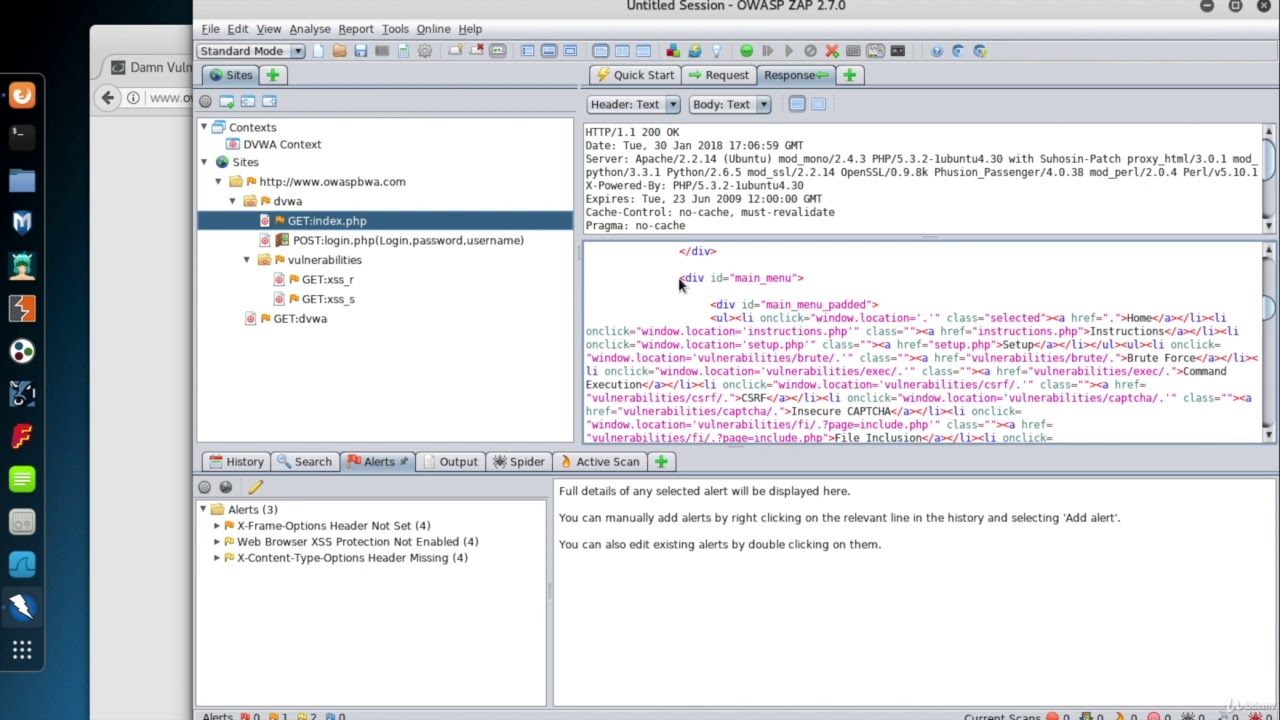Click the New Session toolbar icon
This screenshot has height=720, width=1280.
click(318, 51)
